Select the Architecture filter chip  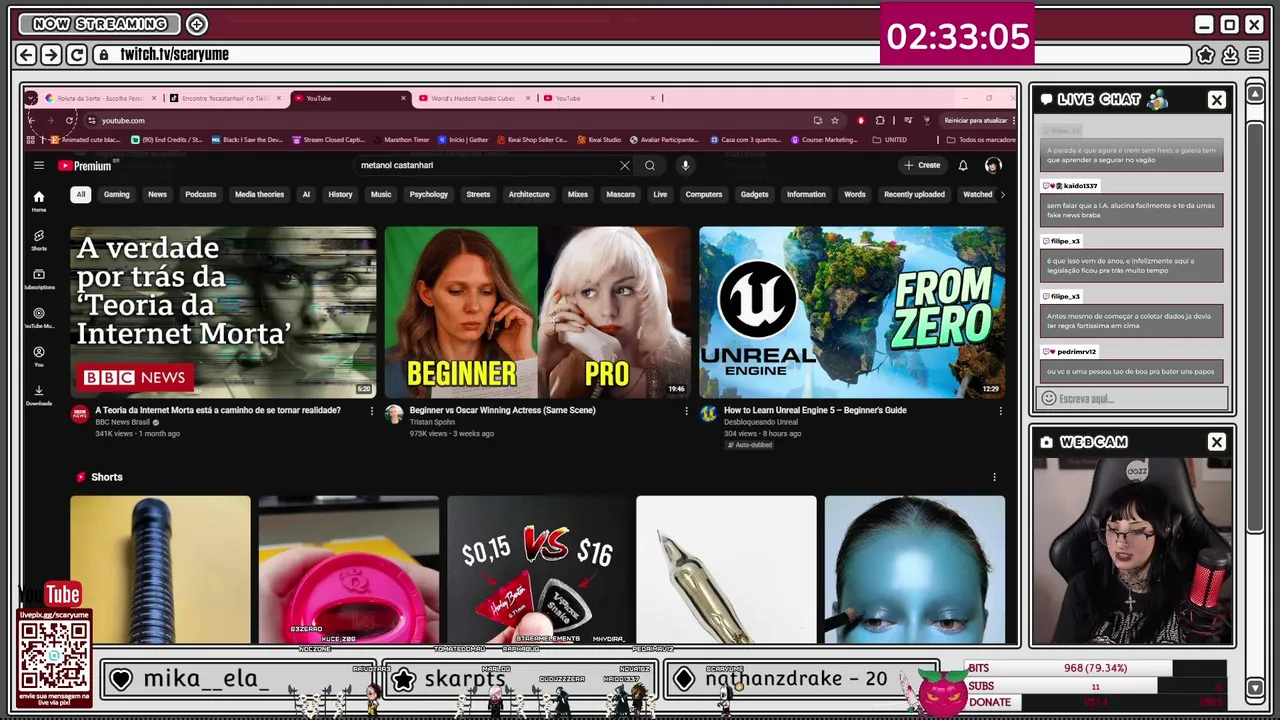coord(529,195)
